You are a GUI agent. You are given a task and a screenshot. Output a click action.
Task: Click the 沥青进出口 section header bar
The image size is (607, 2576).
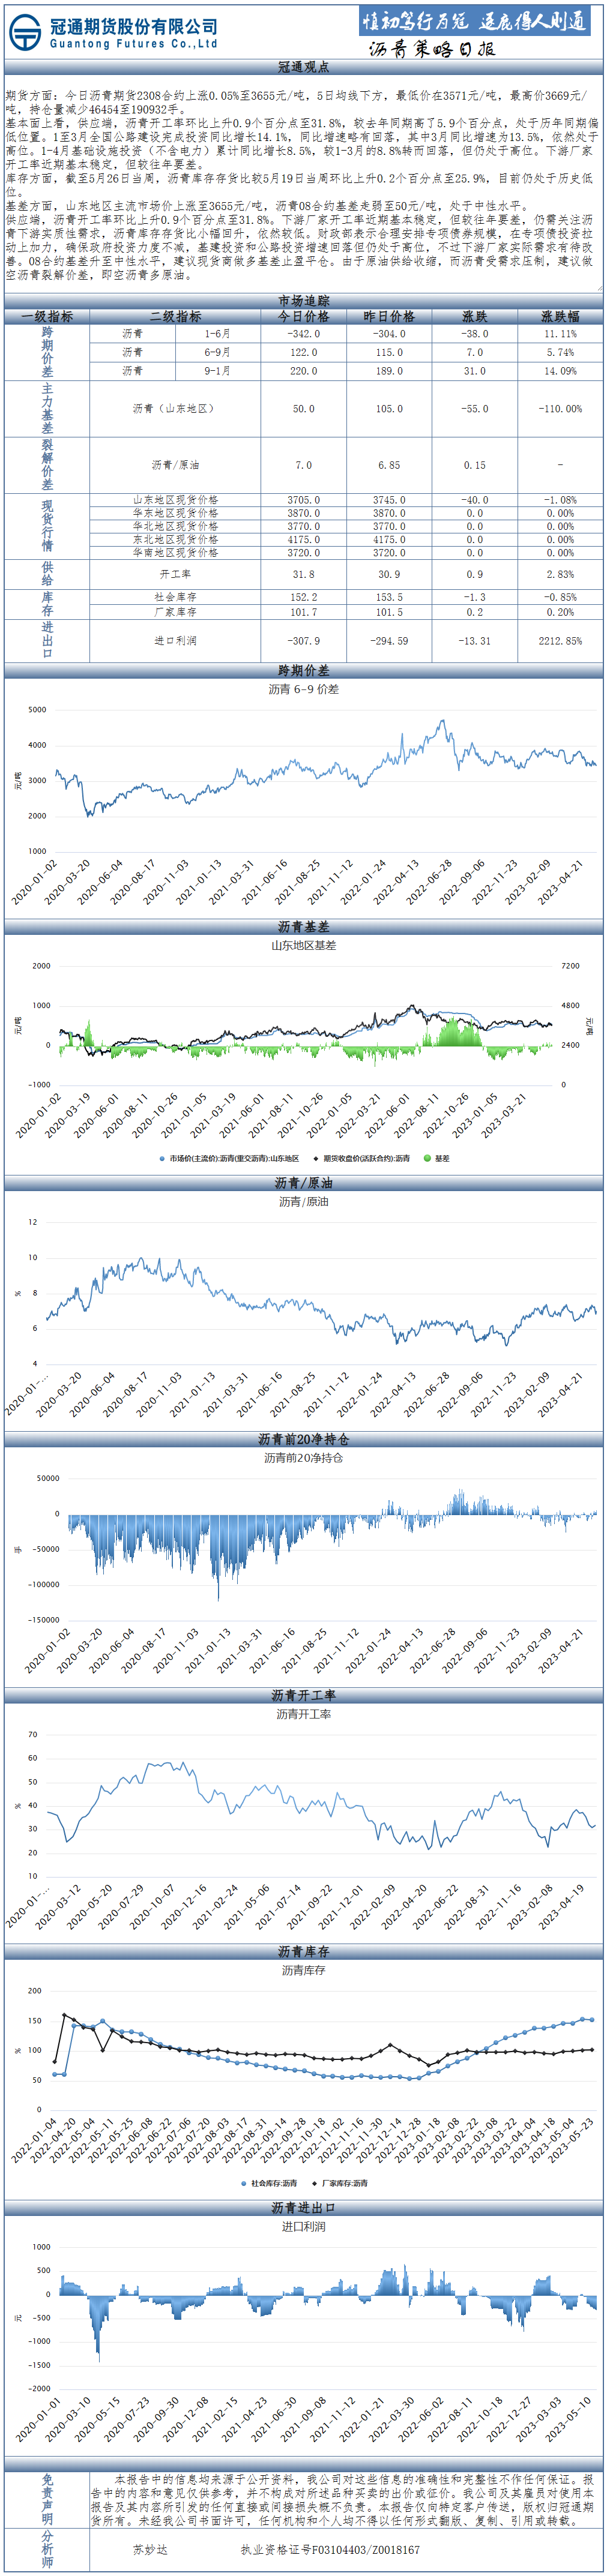[x=303, y=2207]
